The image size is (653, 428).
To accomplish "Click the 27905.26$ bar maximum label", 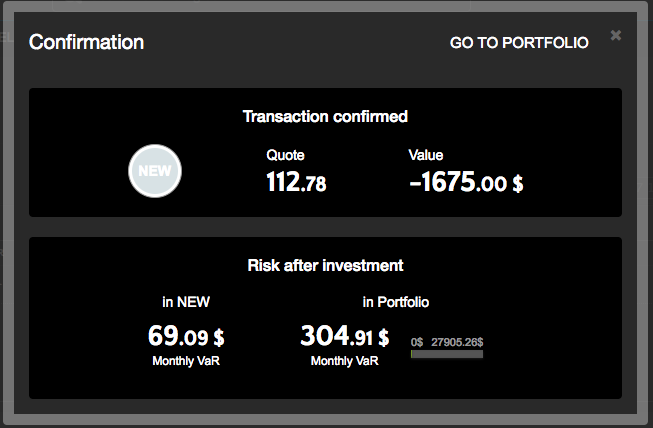I will coord(458,342).
